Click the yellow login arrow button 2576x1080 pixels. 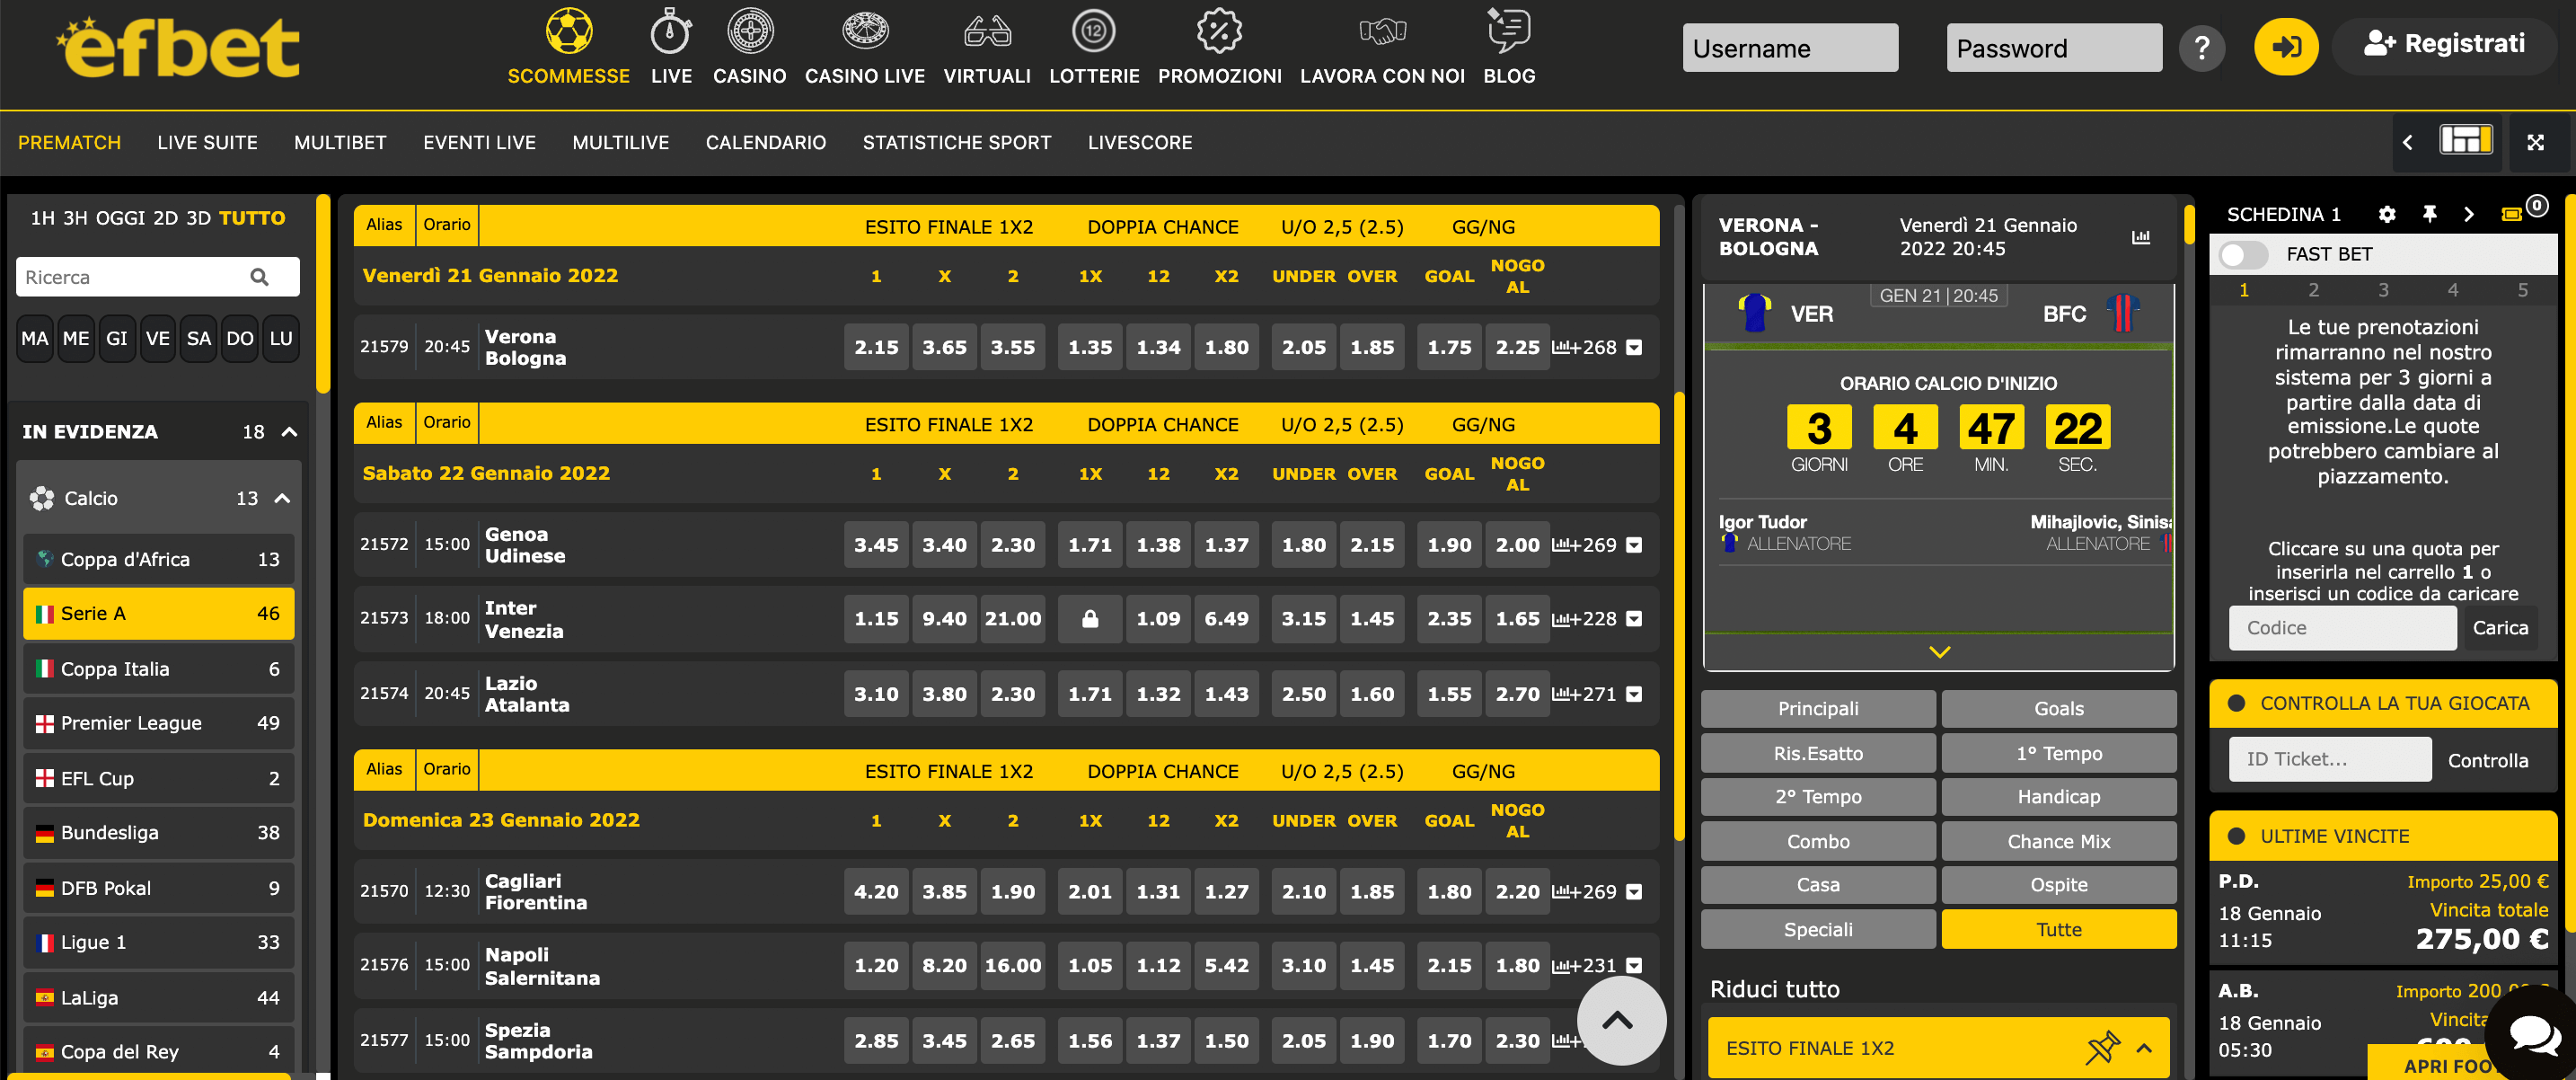(2286, 47)
